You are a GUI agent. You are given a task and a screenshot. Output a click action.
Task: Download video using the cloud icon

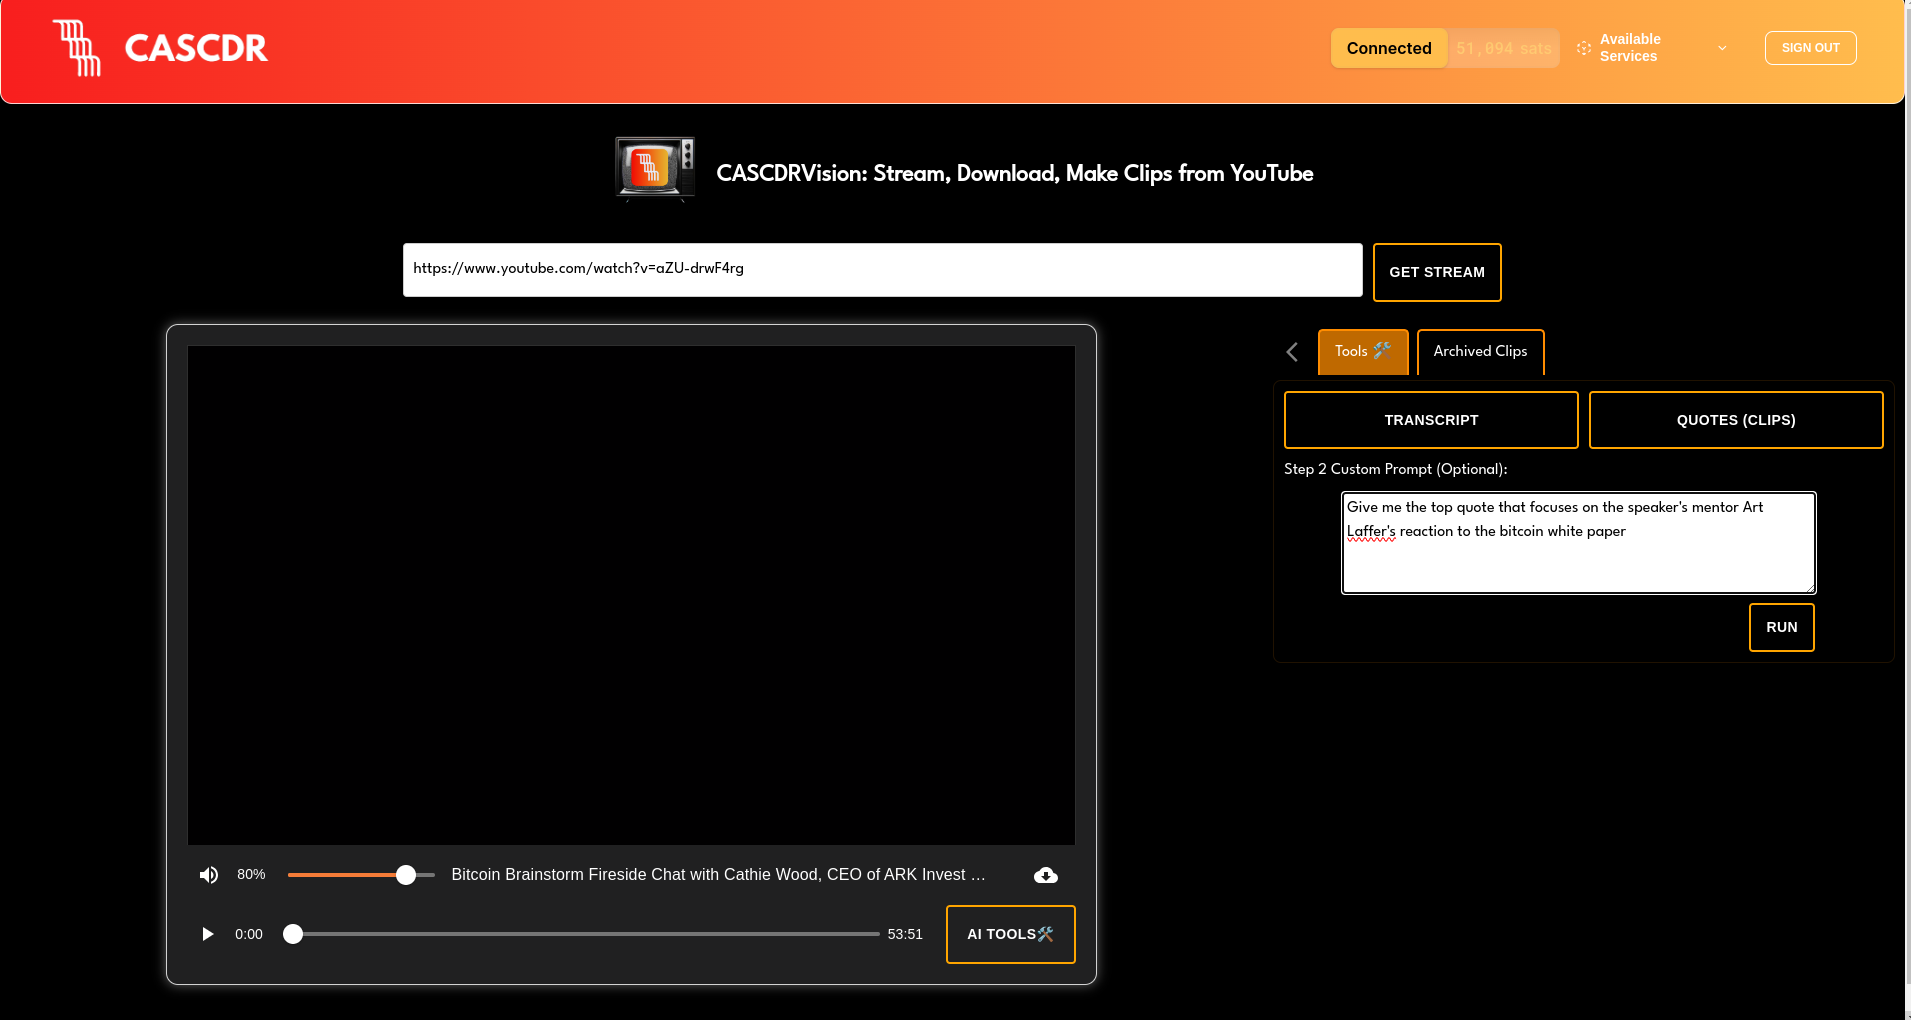tap(1045, 875)
